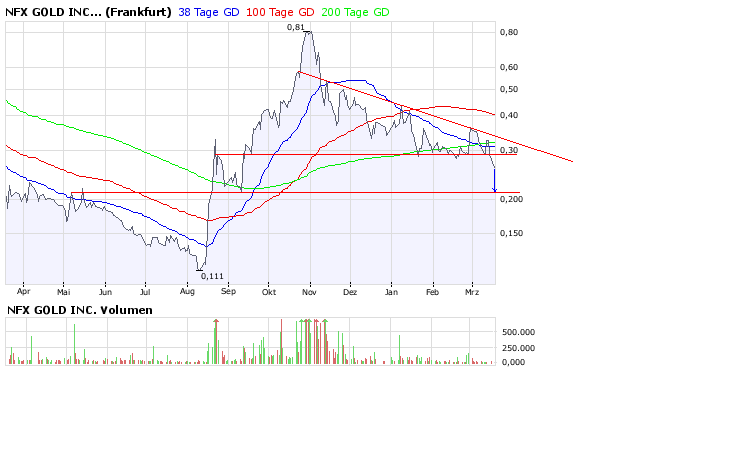This screenshot has height=475, width=738.
Task: Click the 0,150 price axis label
Action: [512, 233]
